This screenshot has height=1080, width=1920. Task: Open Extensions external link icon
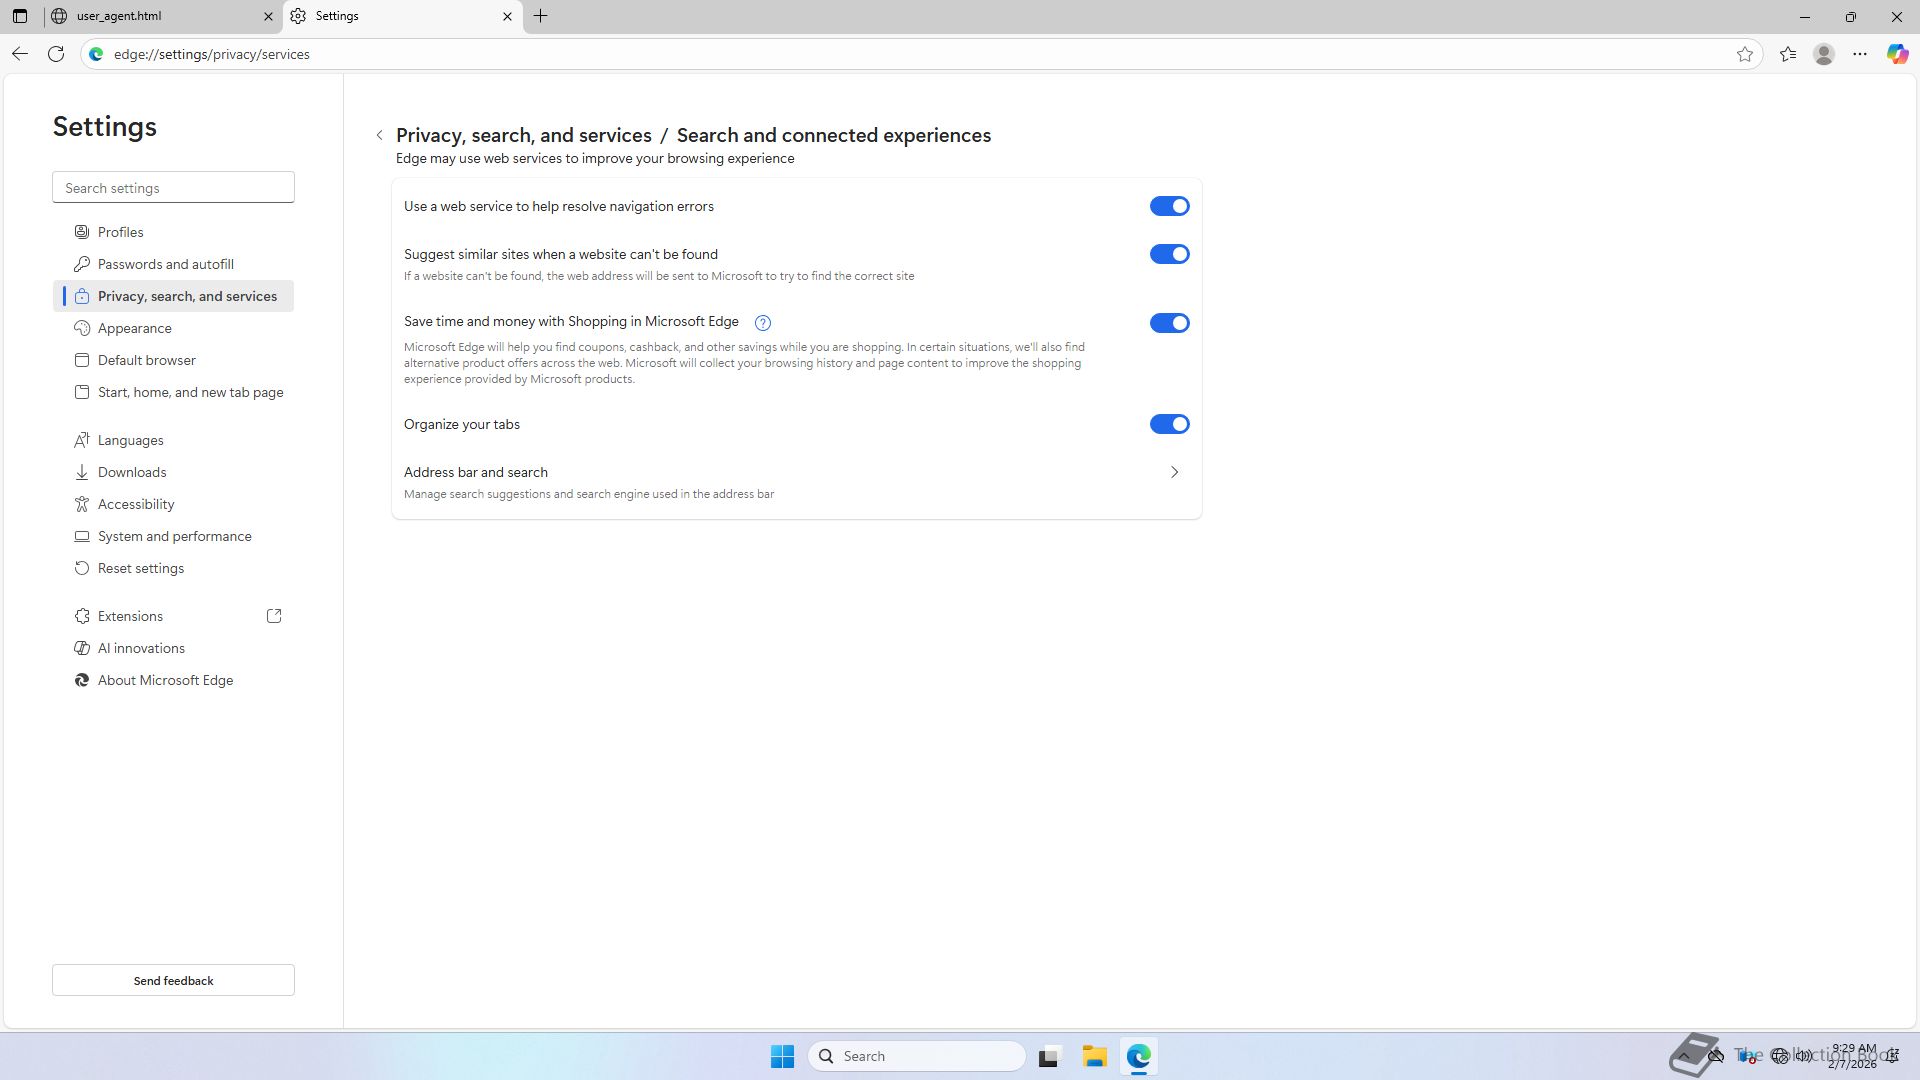tap(274, 616)
